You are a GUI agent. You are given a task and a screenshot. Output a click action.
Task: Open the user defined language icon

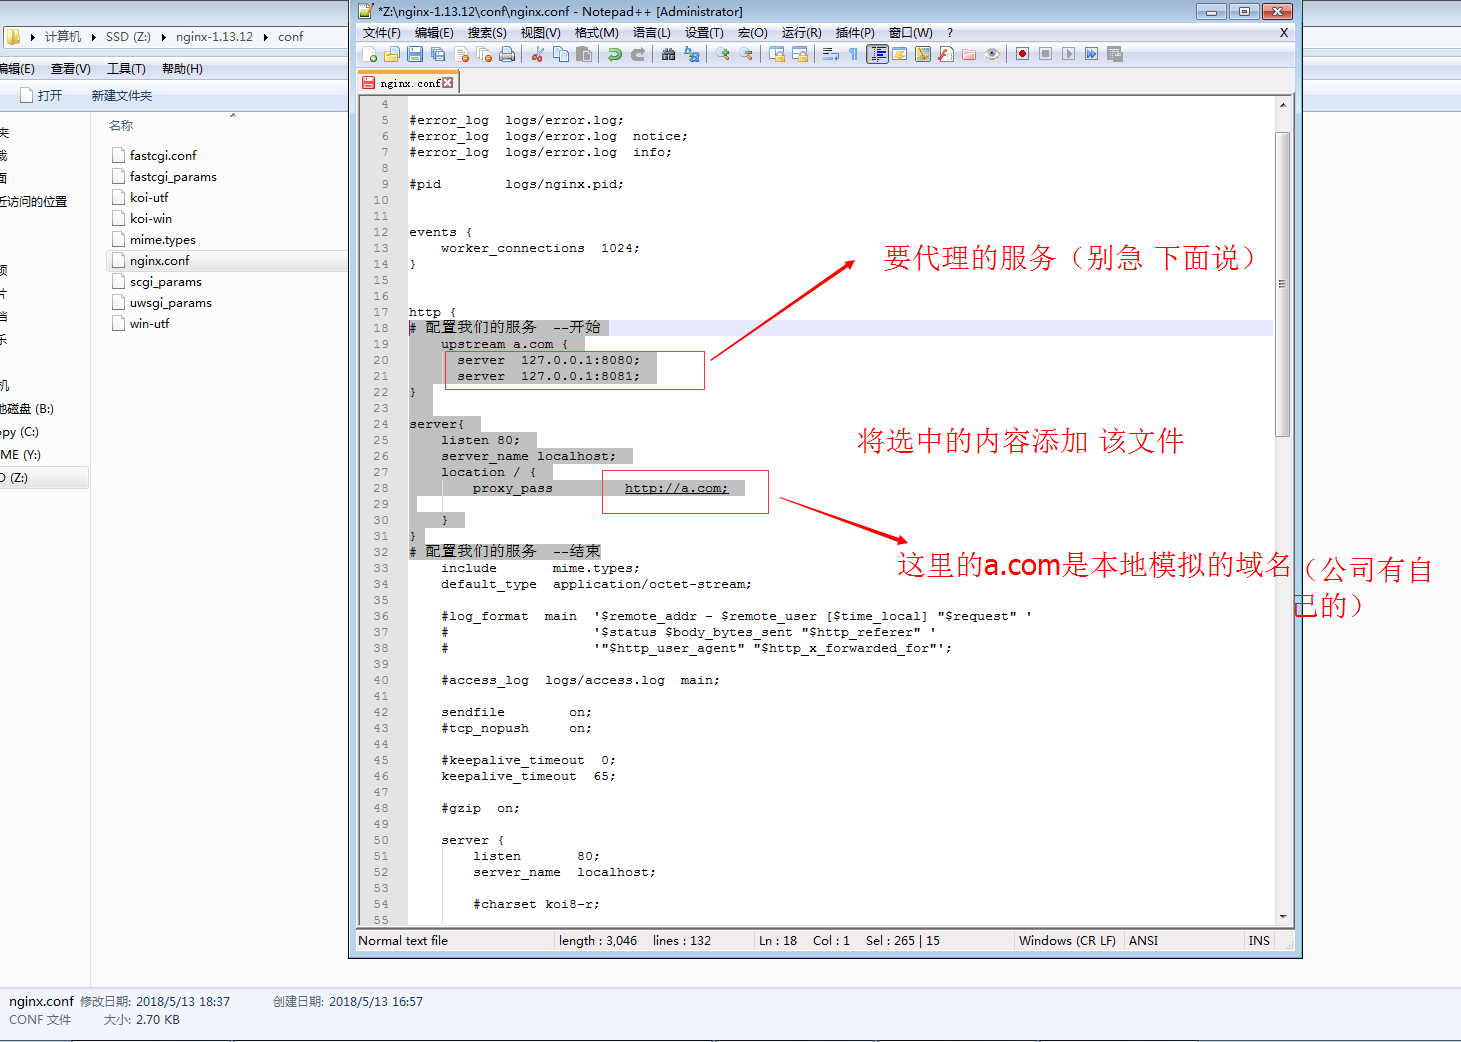[x=900, y=54]
